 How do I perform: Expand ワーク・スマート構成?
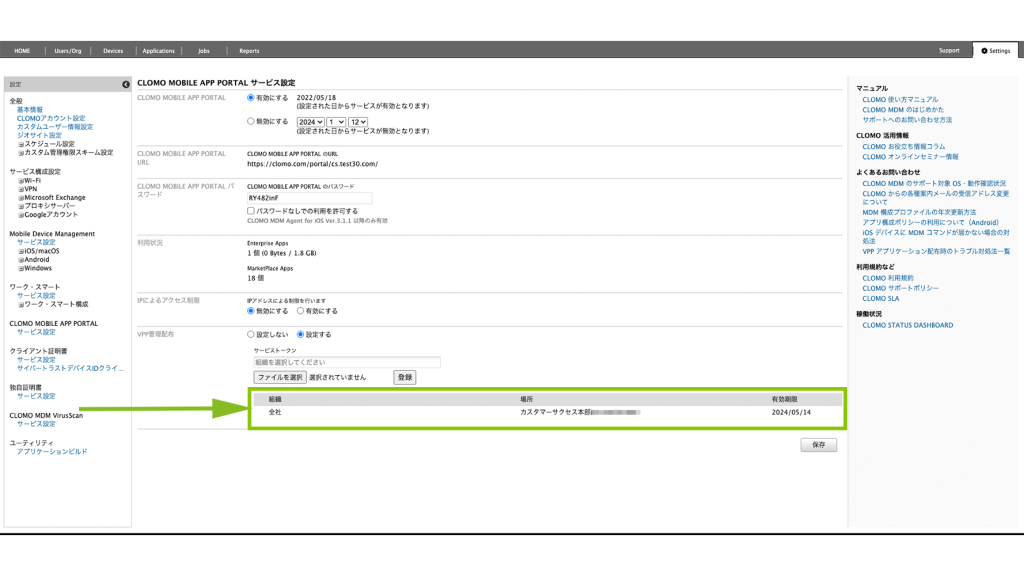click(x=21, y=305)
